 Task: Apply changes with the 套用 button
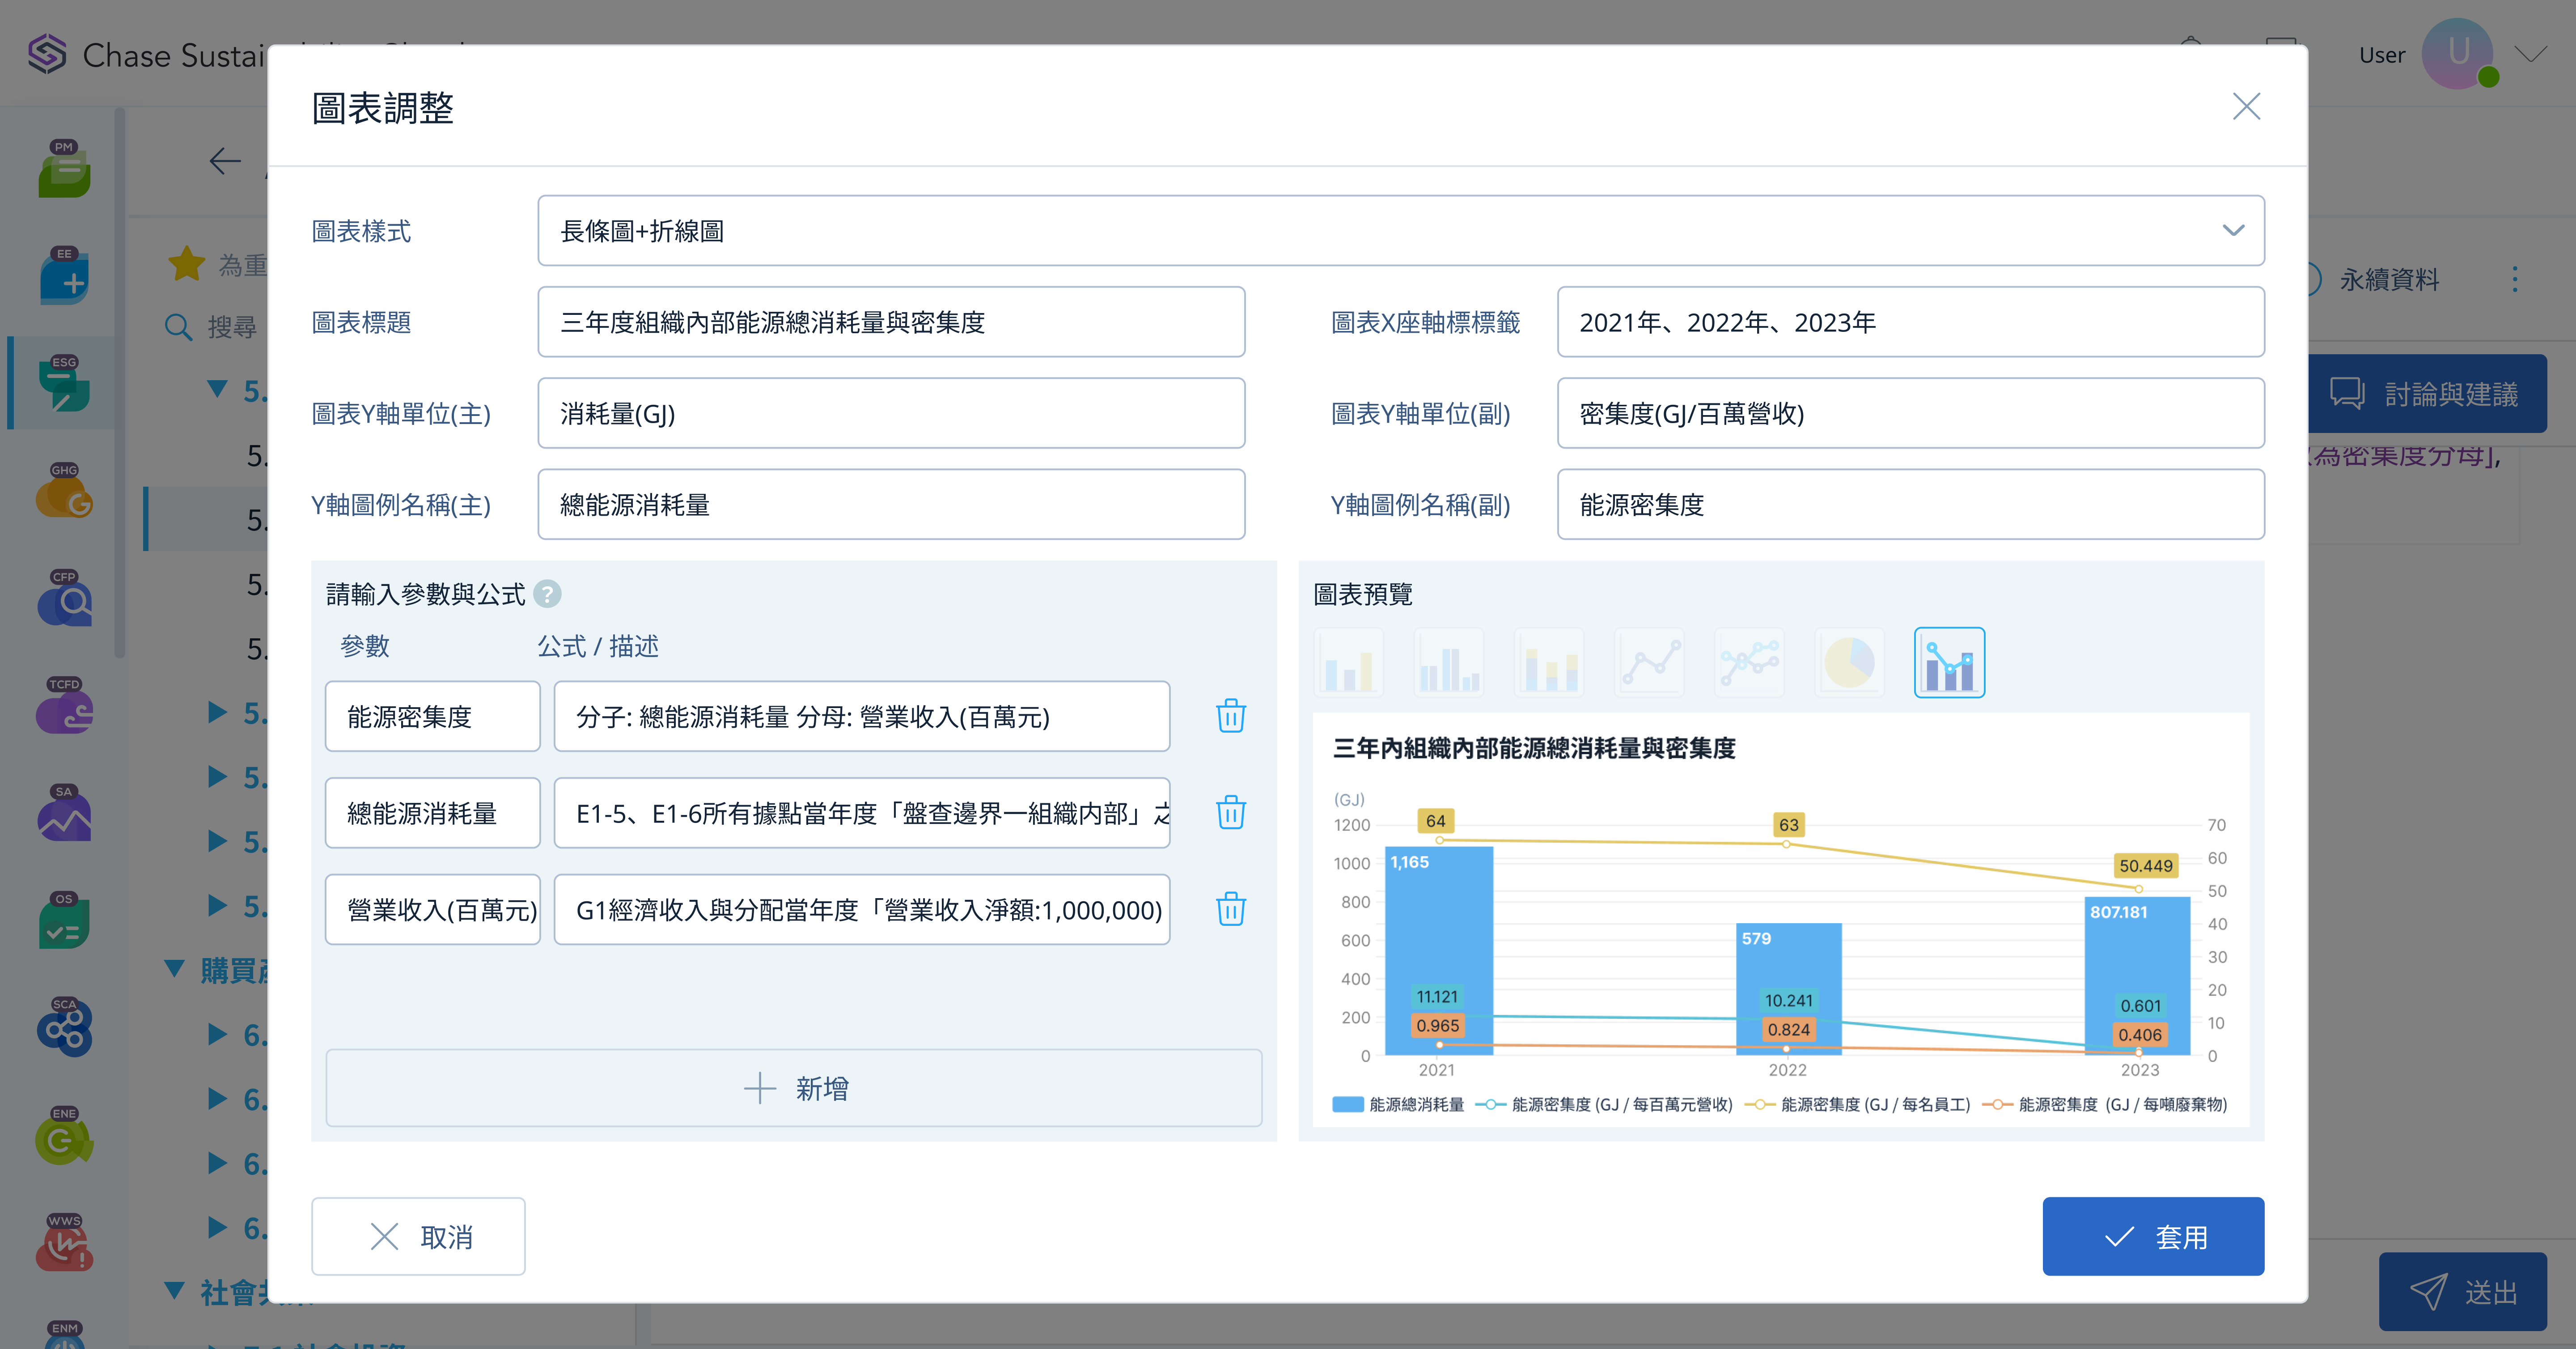pos(2152,1237)
